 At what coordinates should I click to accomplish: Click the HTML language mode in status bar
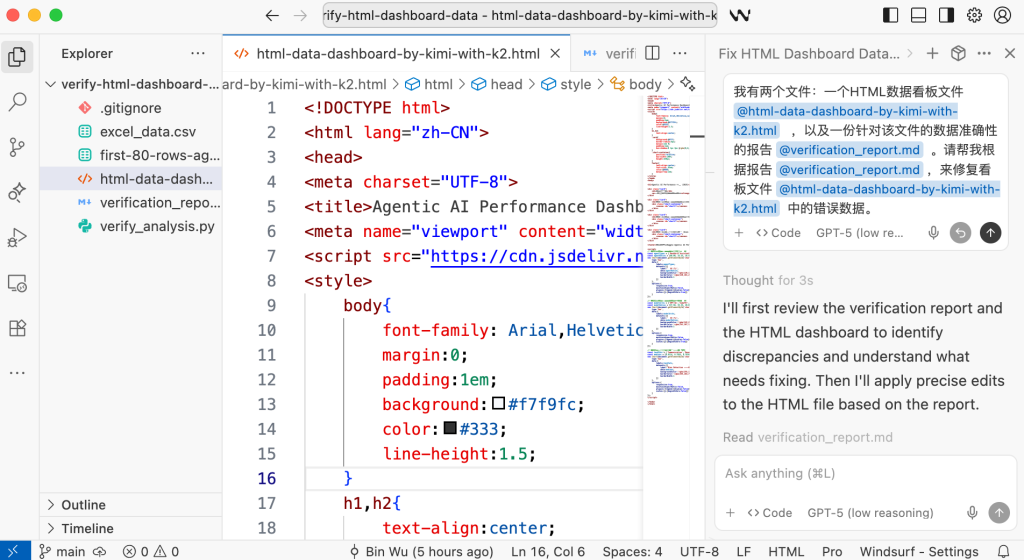click(x=786, y=551)
